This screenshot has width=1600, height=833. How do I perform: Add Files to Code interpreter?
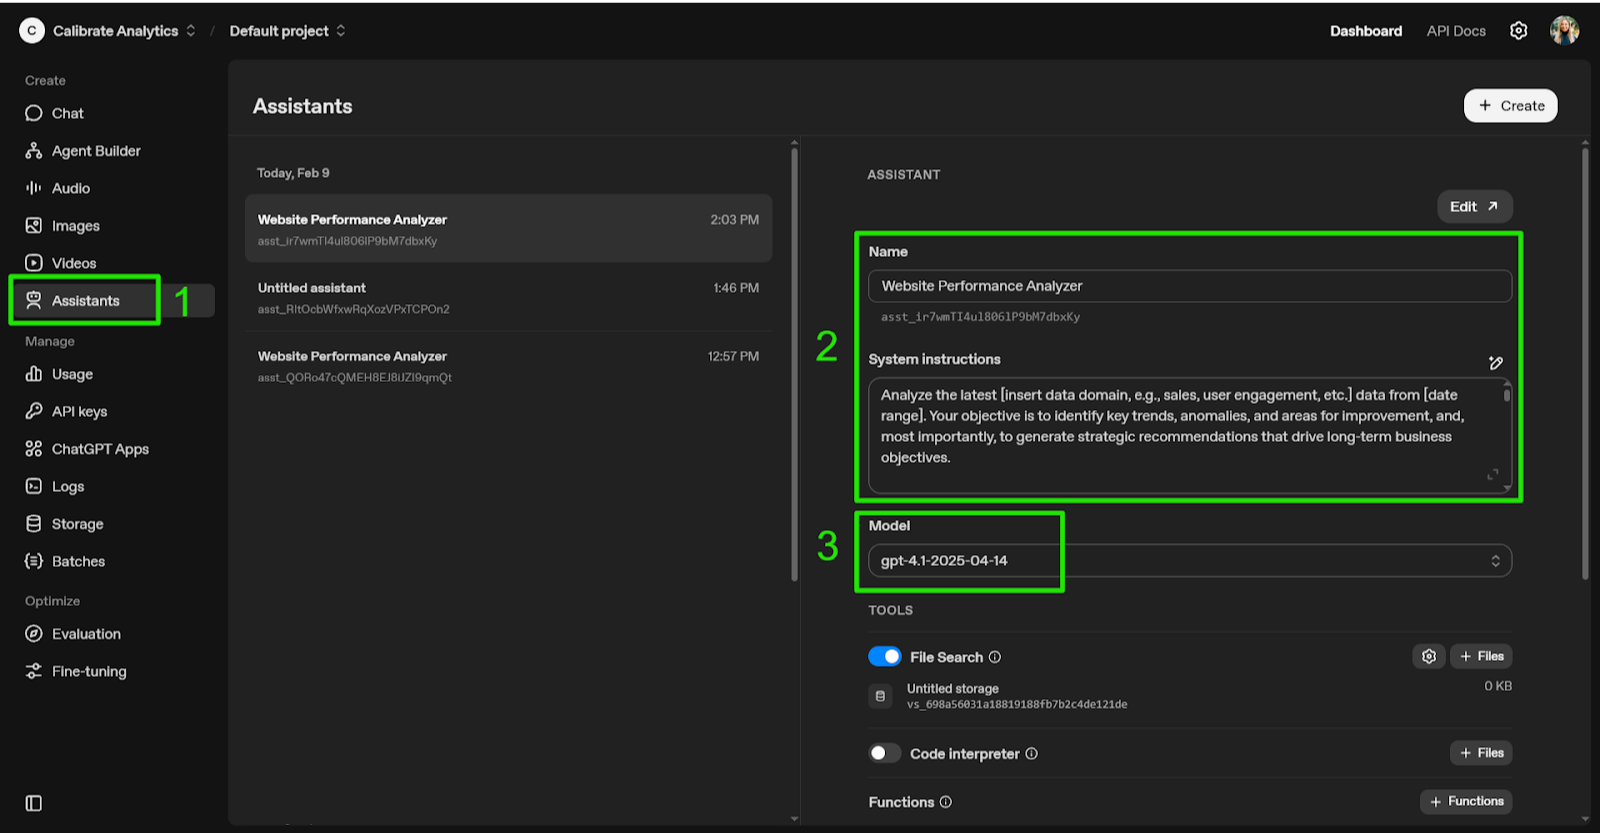coord(1481,753)
